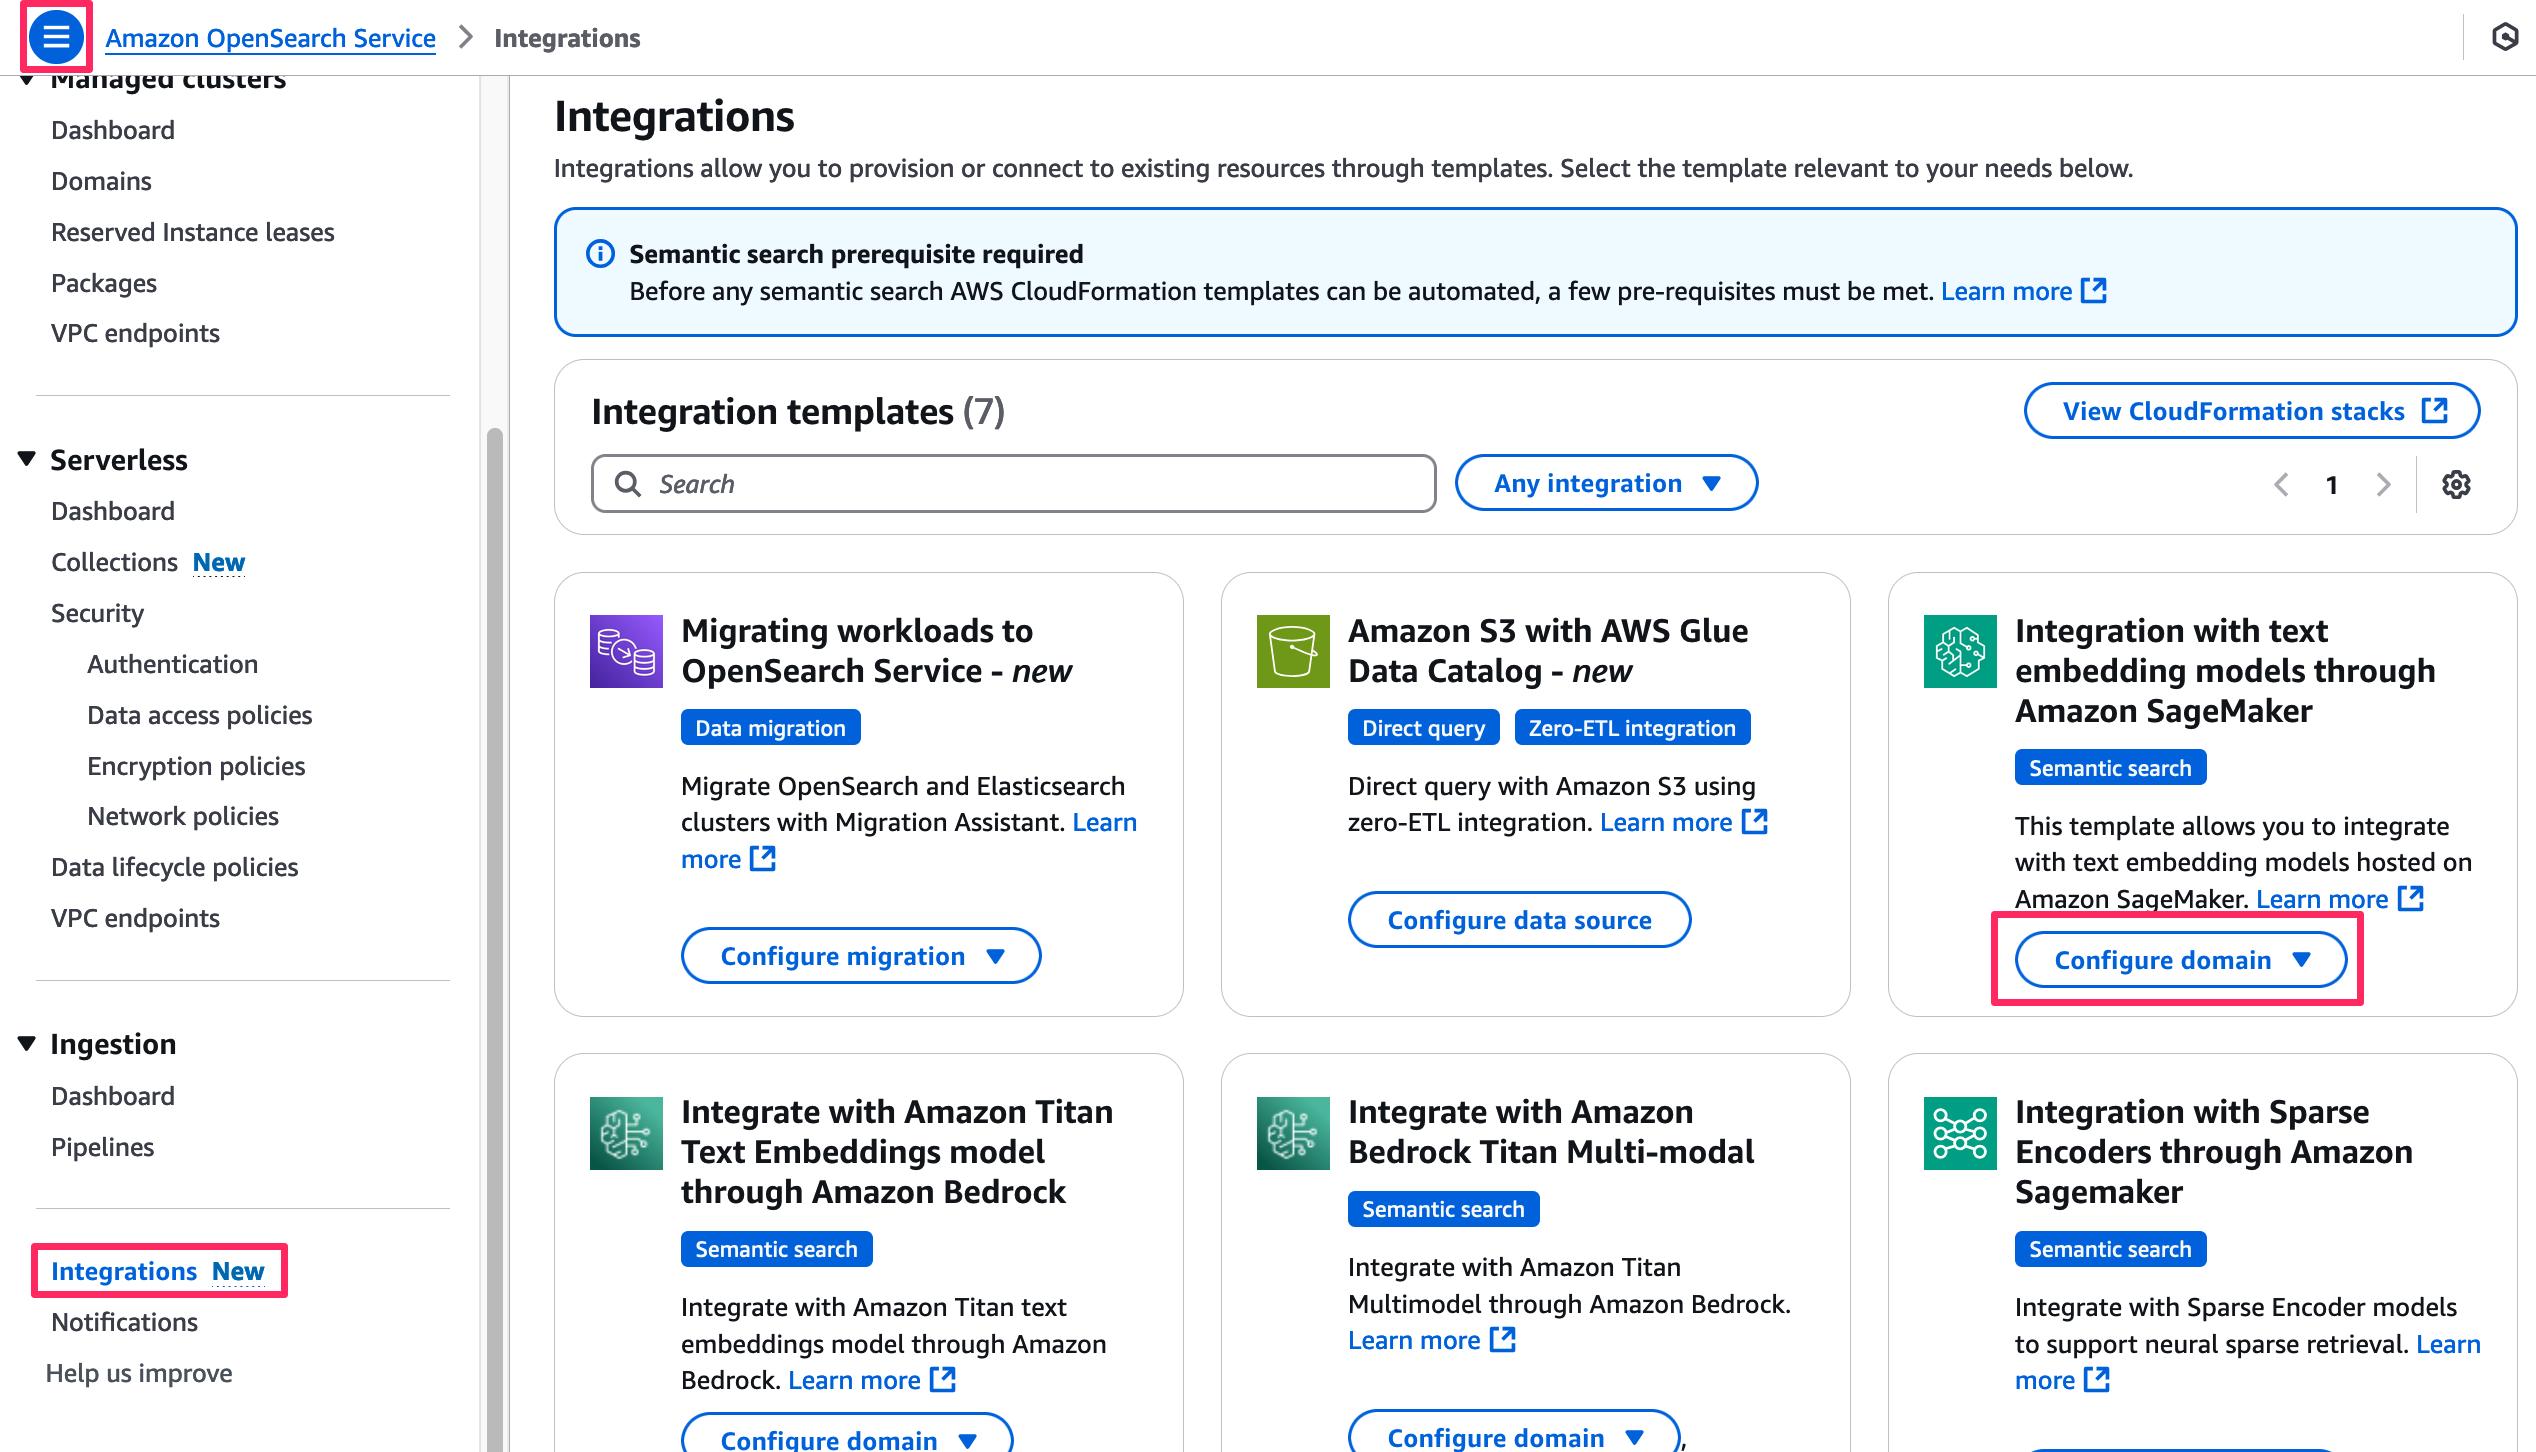Click the table preferences gear icon
The image size is (2536, 1452).
(x=2456, y=485)
